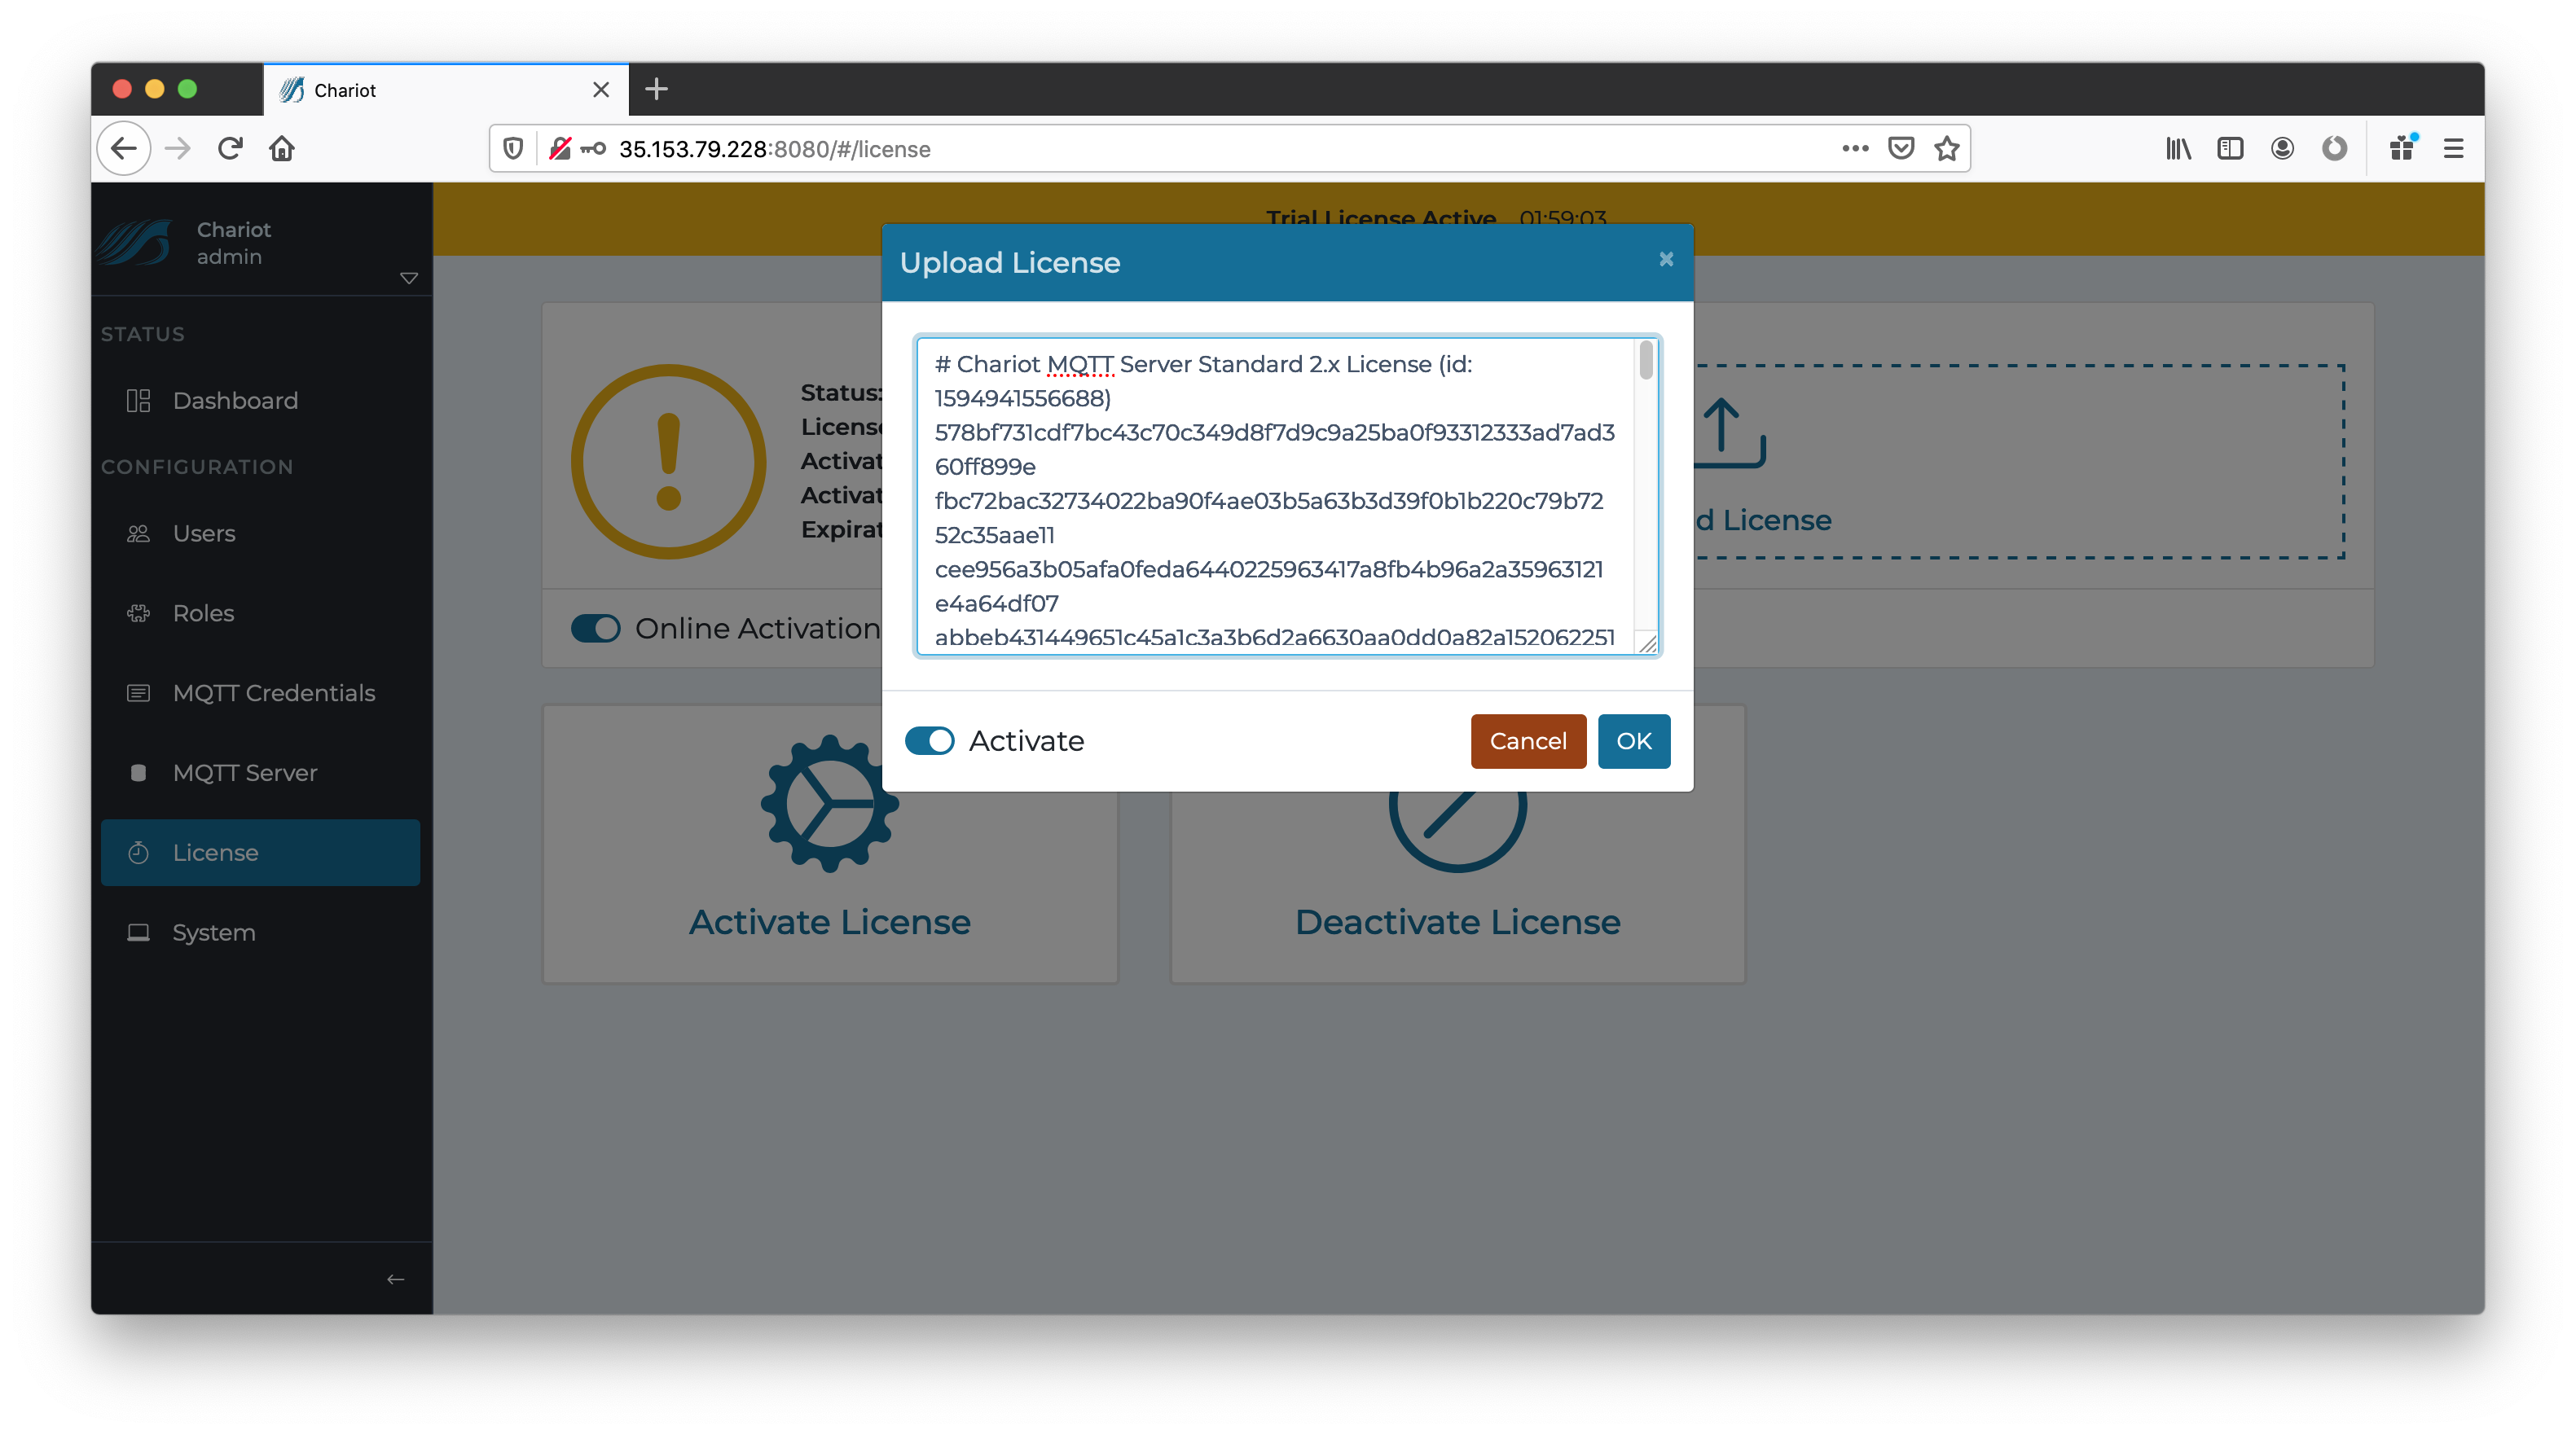This screenshot has height=1435, width=2576.
Task: Open tracking protection shield icon
Action: [513, 149]
